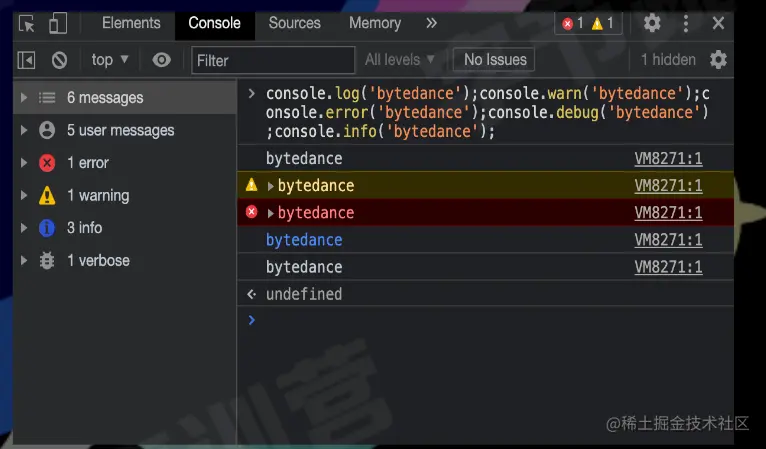This screenshot has height=449, width=766.
Task: Show more DevTools tabs chevron
Action: coord(431,23)
